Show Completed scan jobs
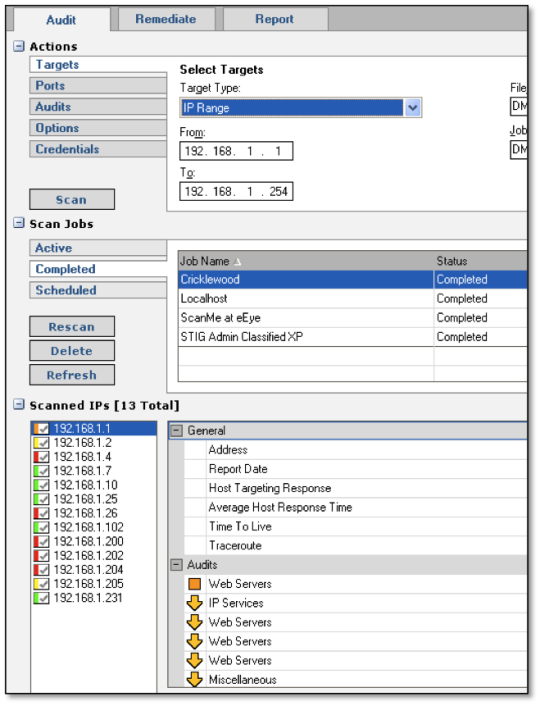This screenshot has width=540, height=706. (98, 269)
